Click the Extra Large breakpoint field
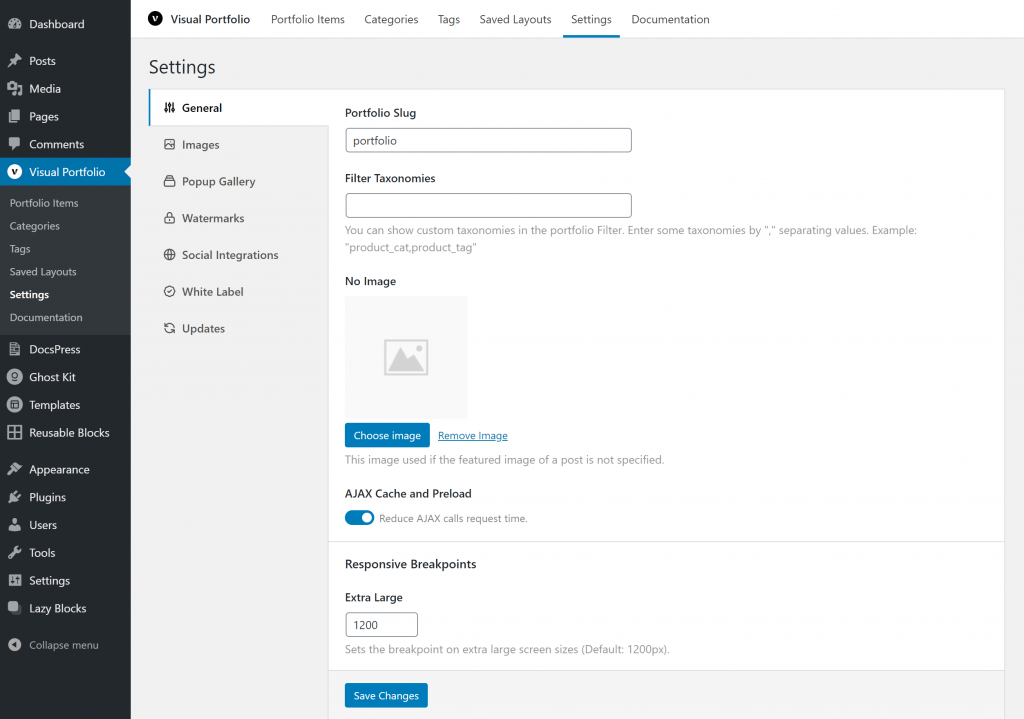This screenshot has height=719, width=1024. [x=381, y=624]
